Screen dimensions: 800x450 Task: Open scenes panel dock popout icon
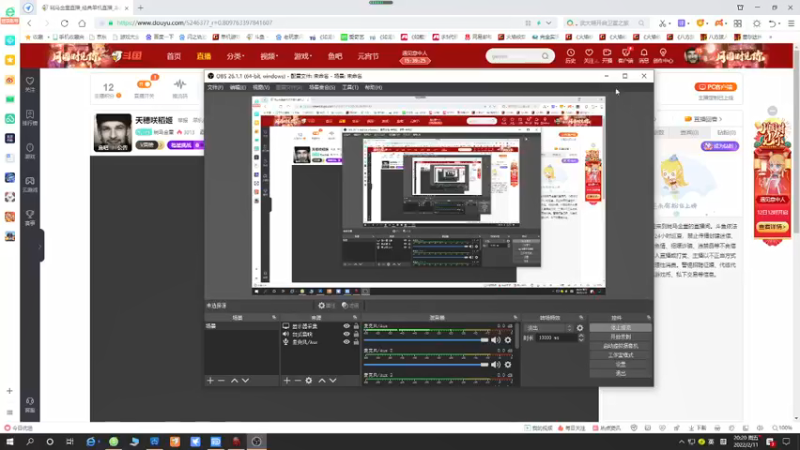point(274,318)
